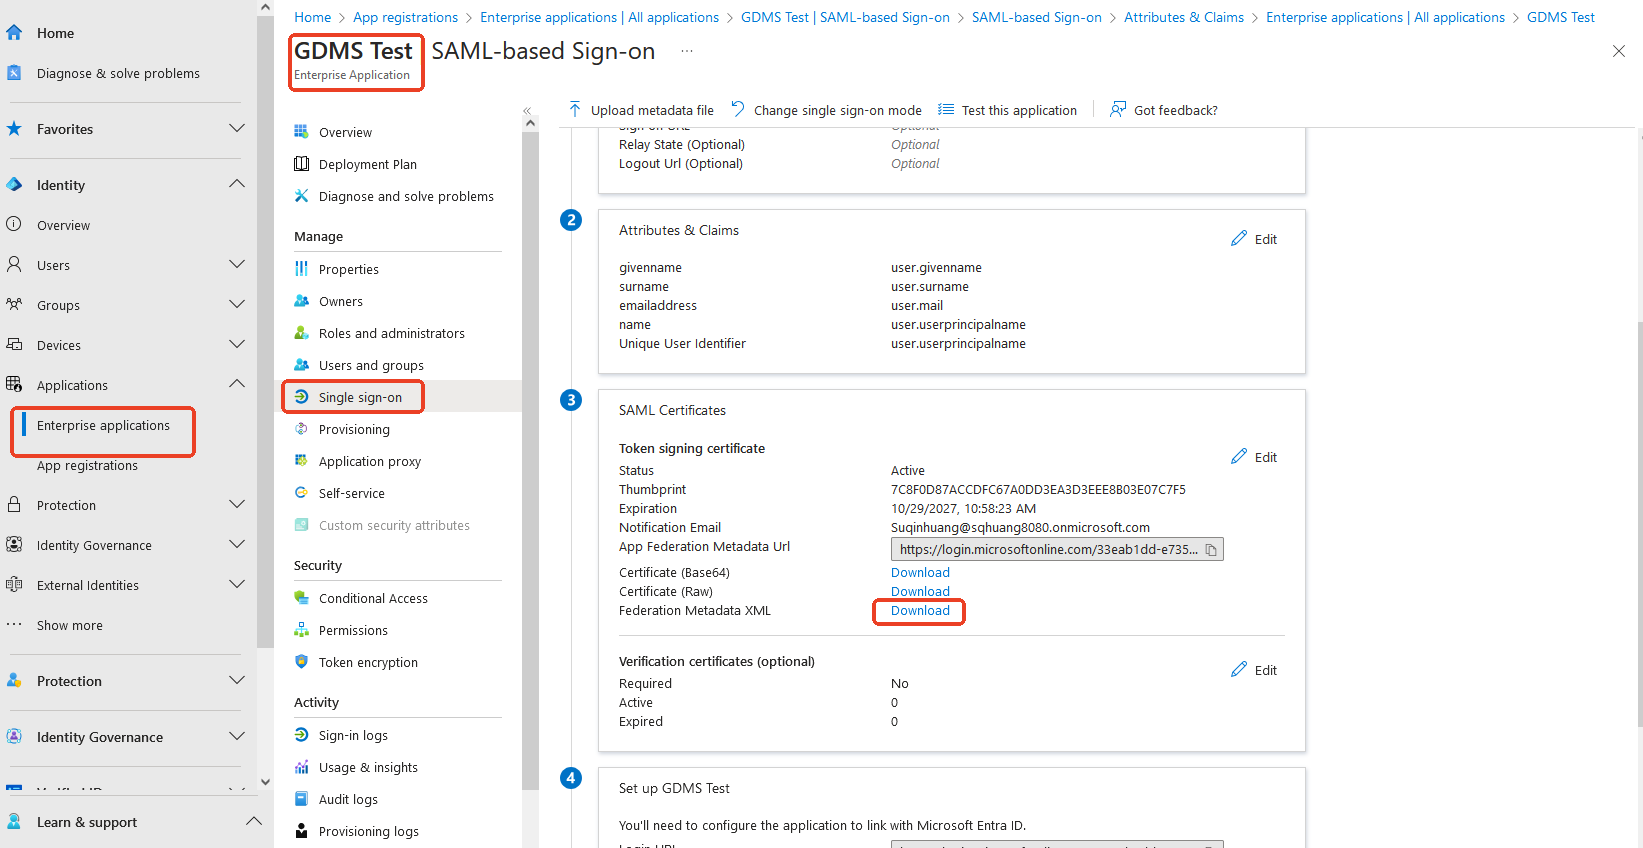Viewport: 1643px width, 848px height.
Task: Click the External Identities icon
Action: point(14,585)
